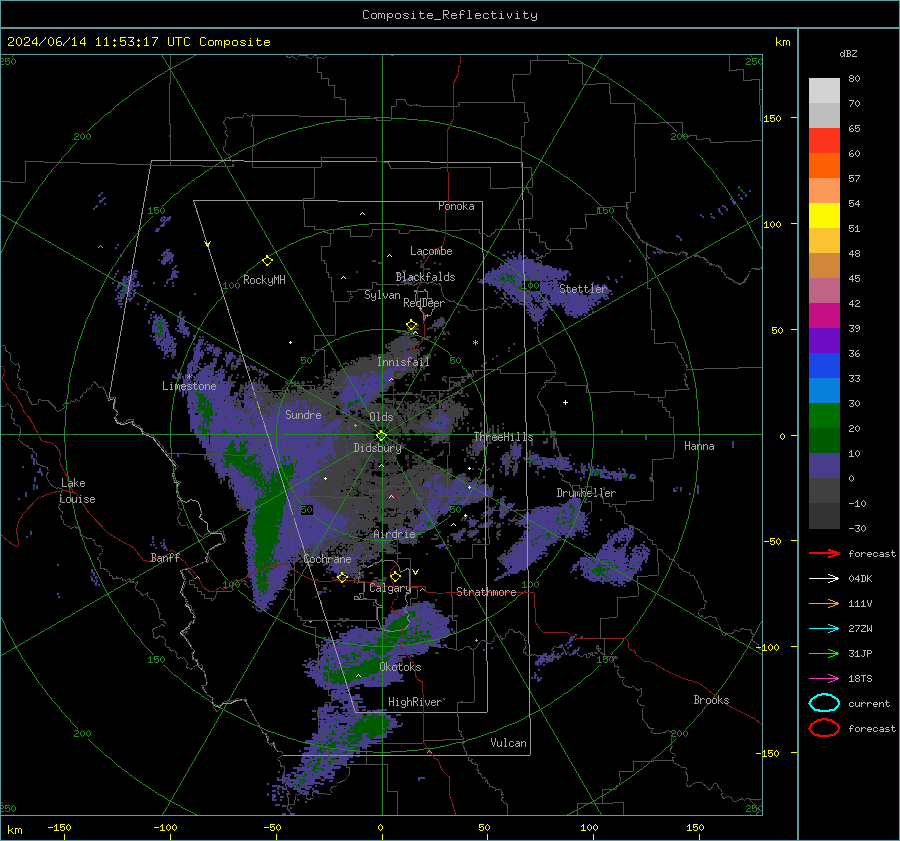Click the Hanna label

(699, 446)
